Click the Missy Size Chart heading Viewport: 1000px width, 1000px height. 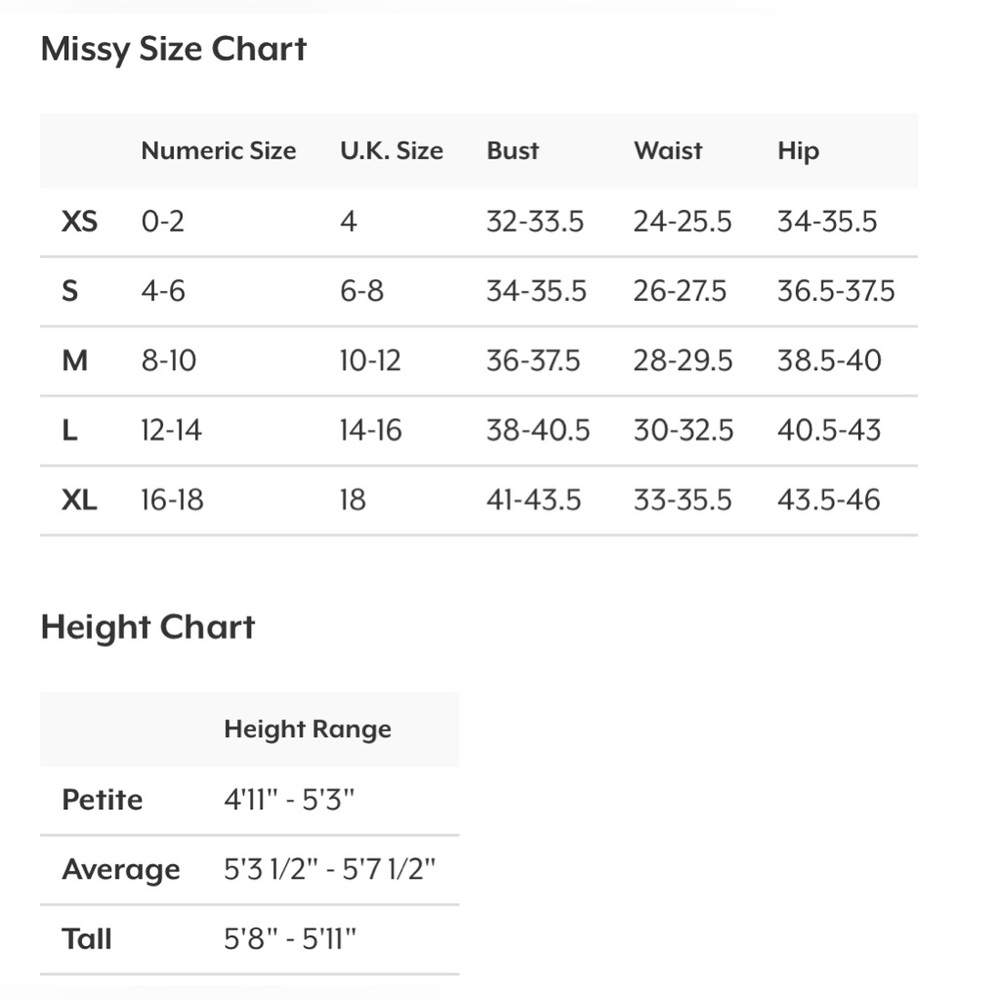pyautogui.click(x=173, y=50)
